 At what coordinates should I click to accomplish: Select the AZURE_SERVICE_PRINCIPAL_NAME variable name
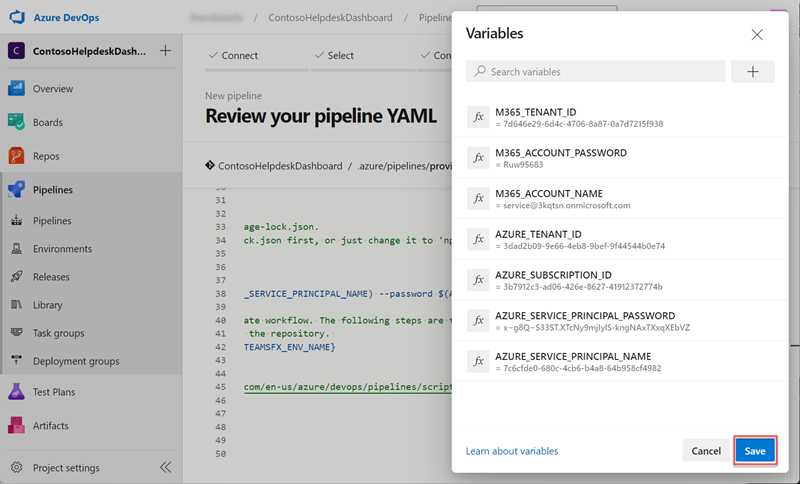point(573,356)
